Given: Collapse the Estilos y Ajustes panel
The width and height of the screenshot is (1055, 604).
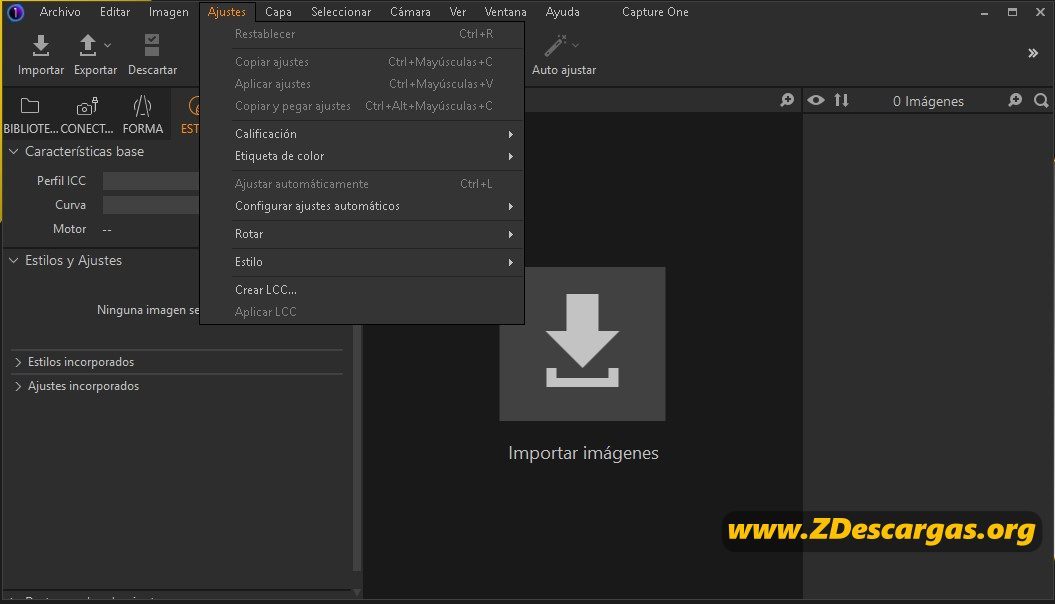Looking at the screenshot, I should (x=13, y=260).
